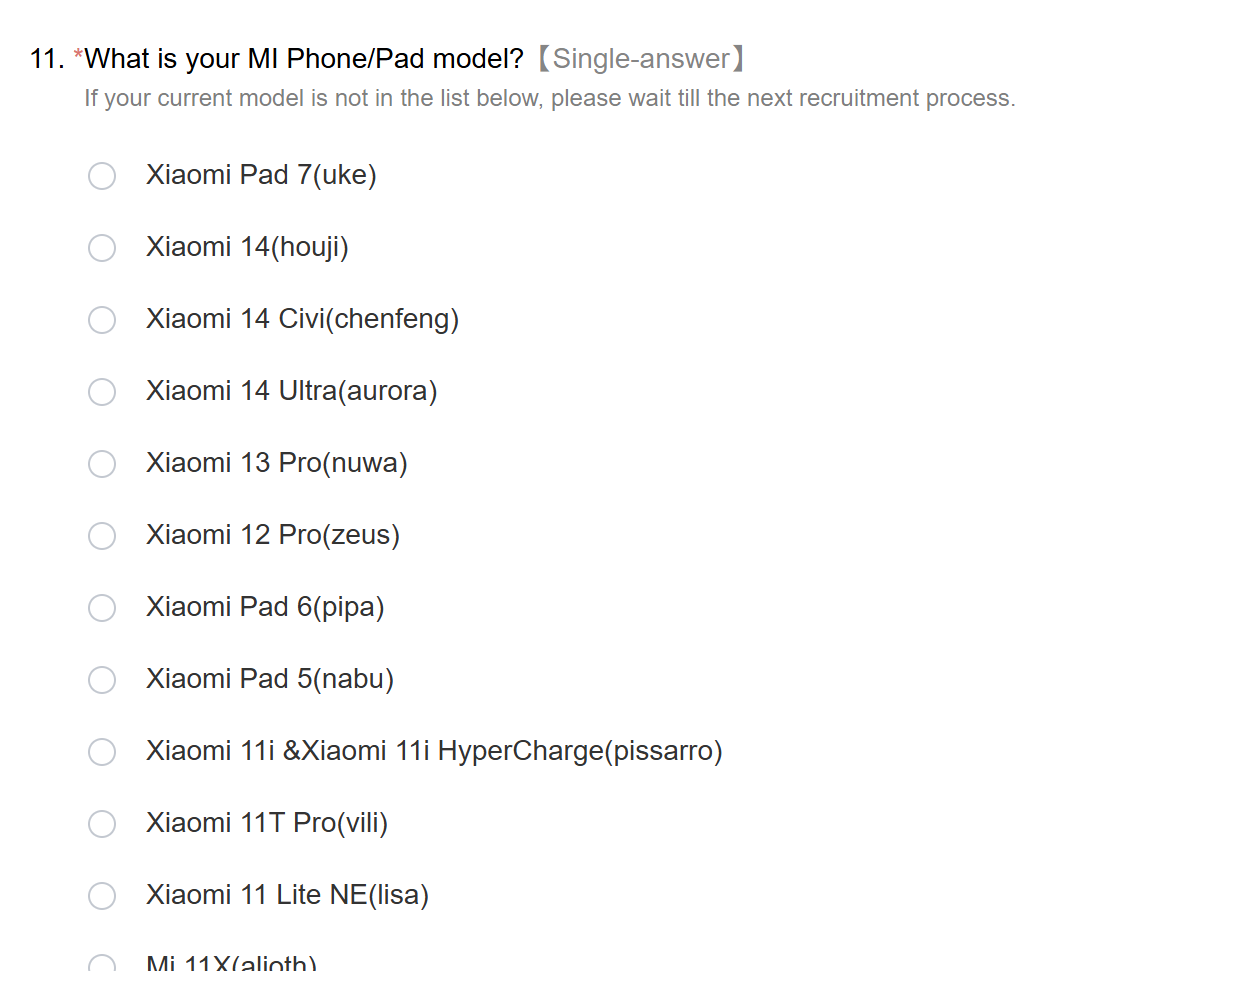Choose Xiaomi 11T Pro(vili) radio button
1235x985 pixels.
[102, 824]
